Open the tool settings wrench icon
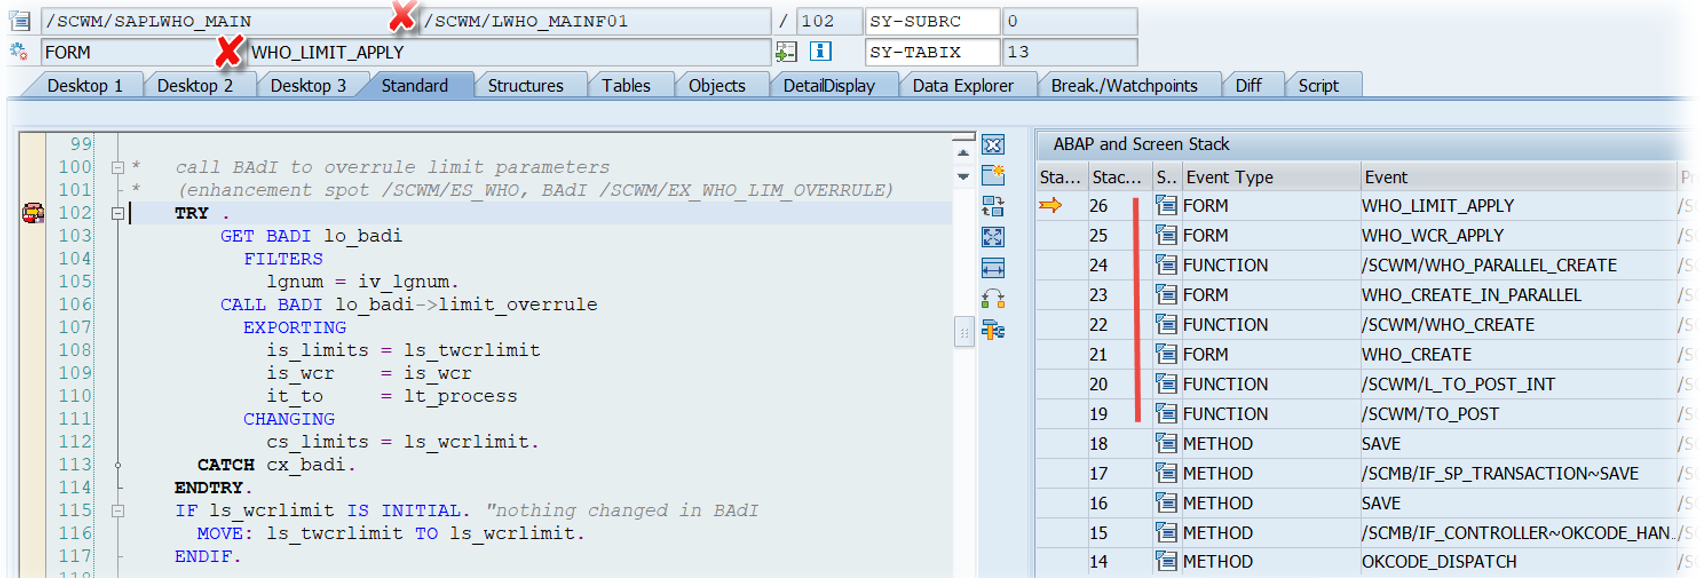 (993, 330)
